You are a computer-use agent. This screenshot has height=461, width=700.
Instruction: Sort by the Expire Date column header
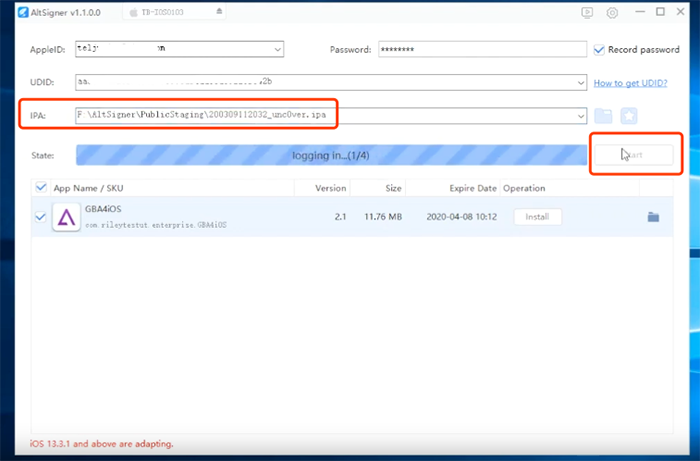472,188
